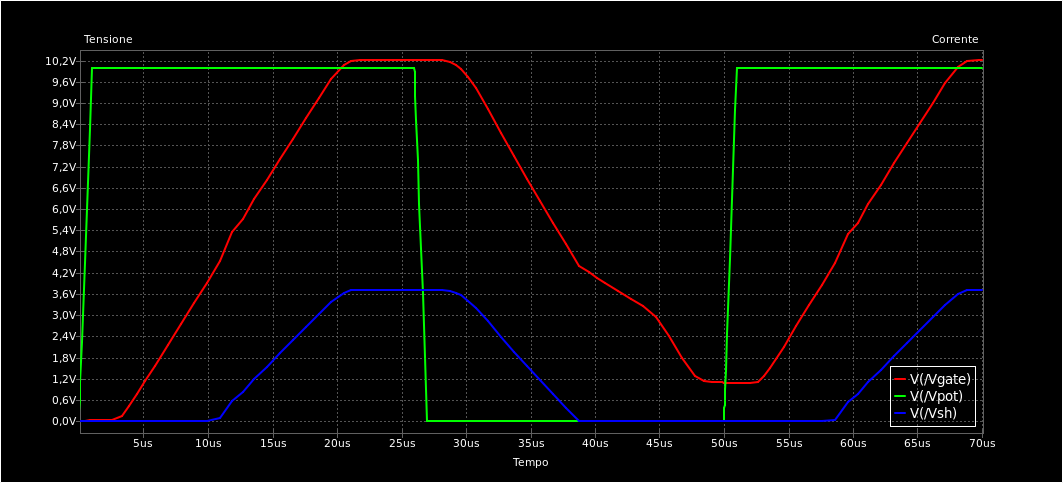The height and width of the screenshot is (483, 1063).
Task: Click the 6,0V y-axis tick label
Action: pos(64,209)
